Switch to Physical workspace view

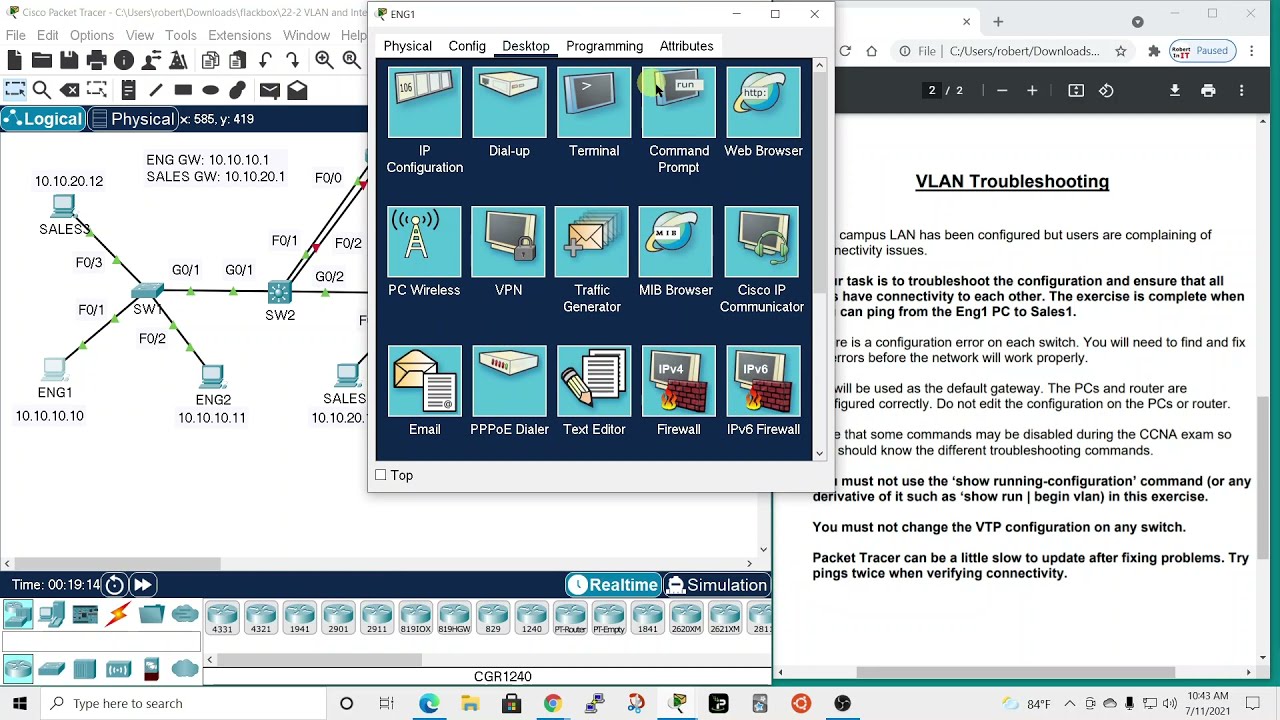point(132,119)
